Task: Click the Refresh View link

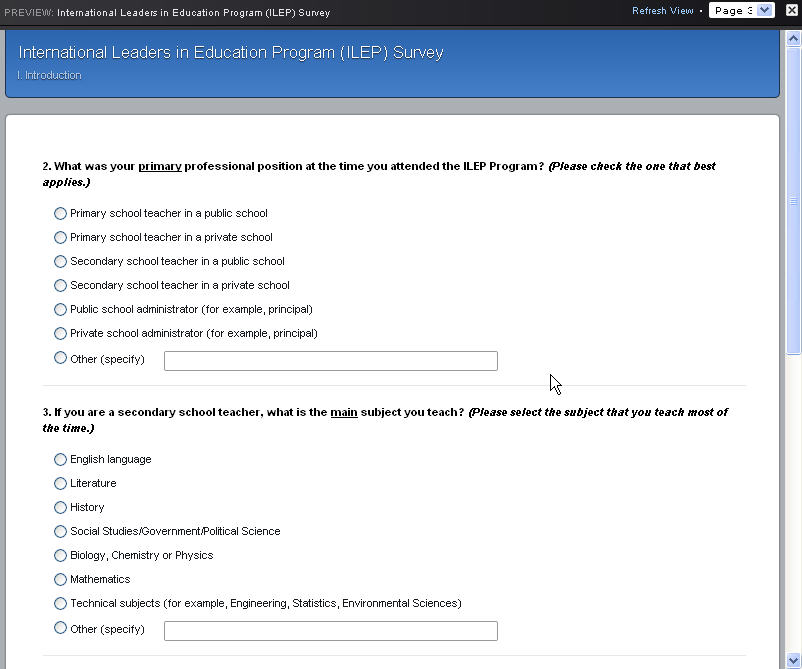Action: 662,11
